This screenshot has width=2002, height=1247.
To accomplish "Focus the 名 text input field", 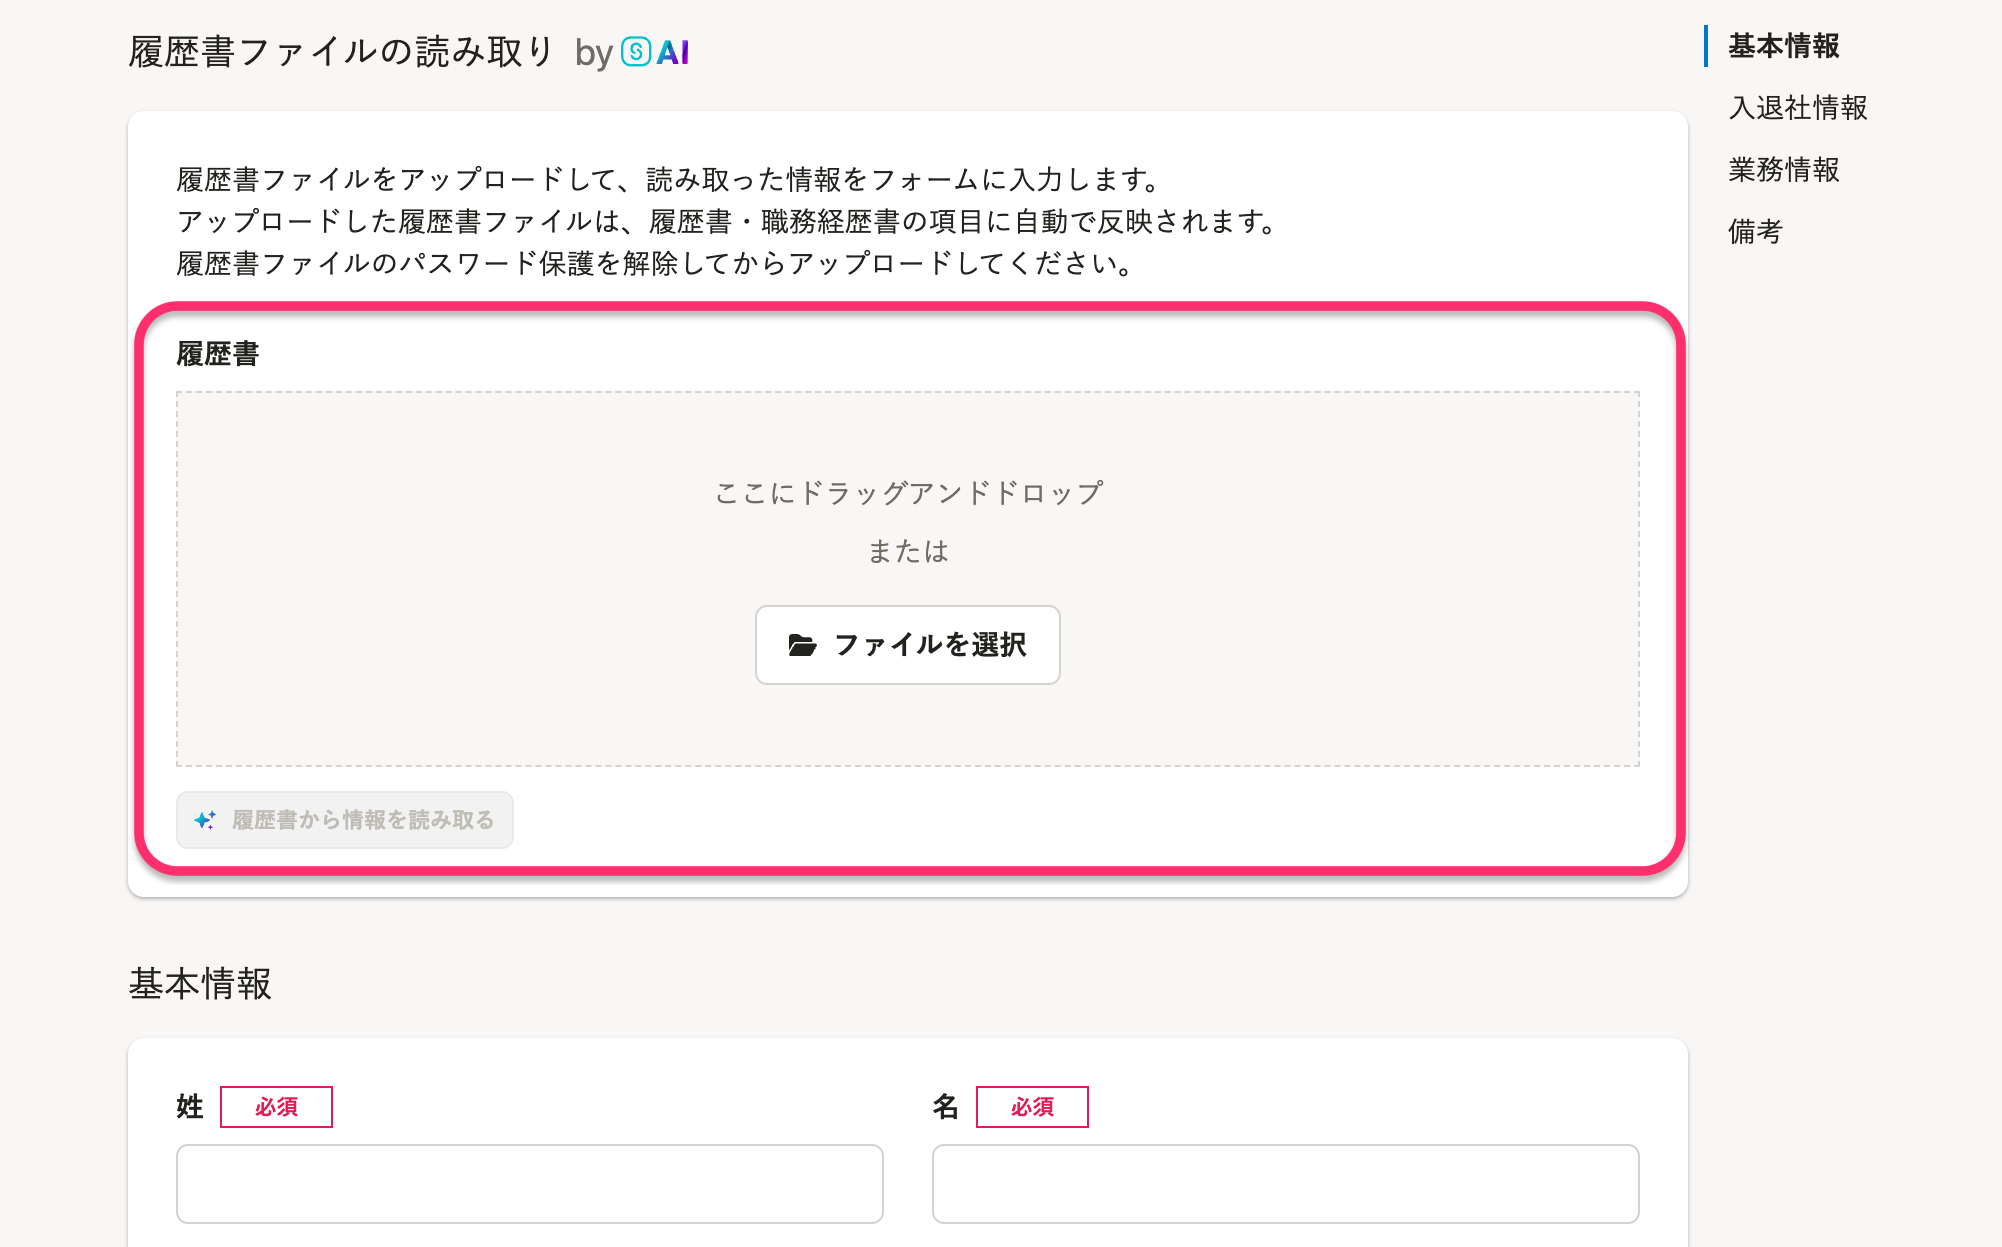I will click(1286, 1184).
